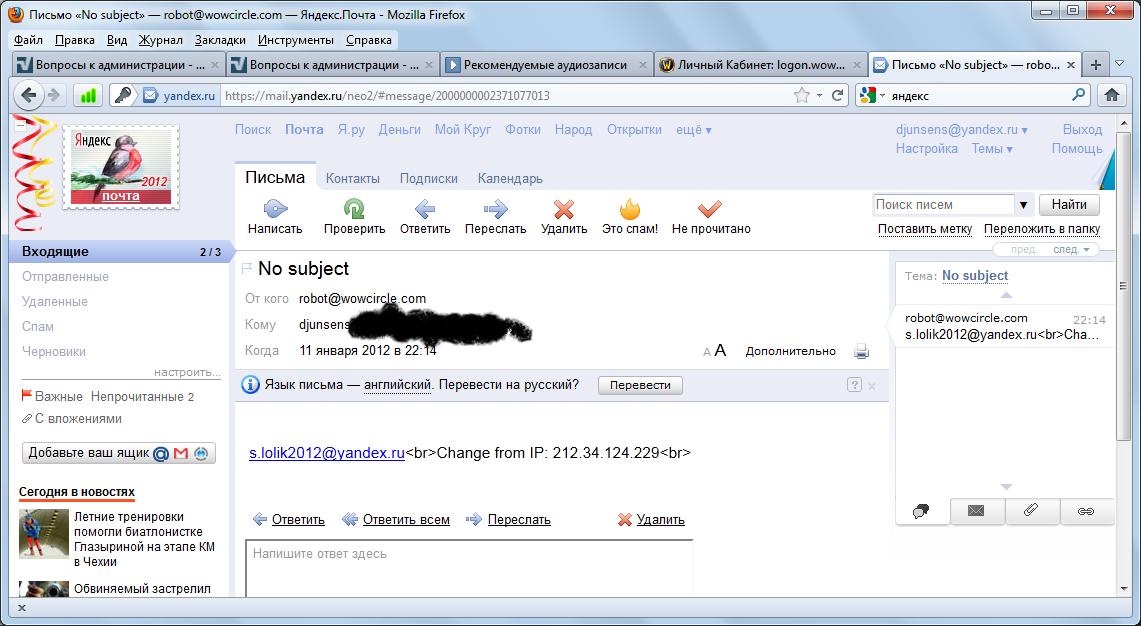
Task: Filter by Непрочитанные 2
Action: point(143,397)
